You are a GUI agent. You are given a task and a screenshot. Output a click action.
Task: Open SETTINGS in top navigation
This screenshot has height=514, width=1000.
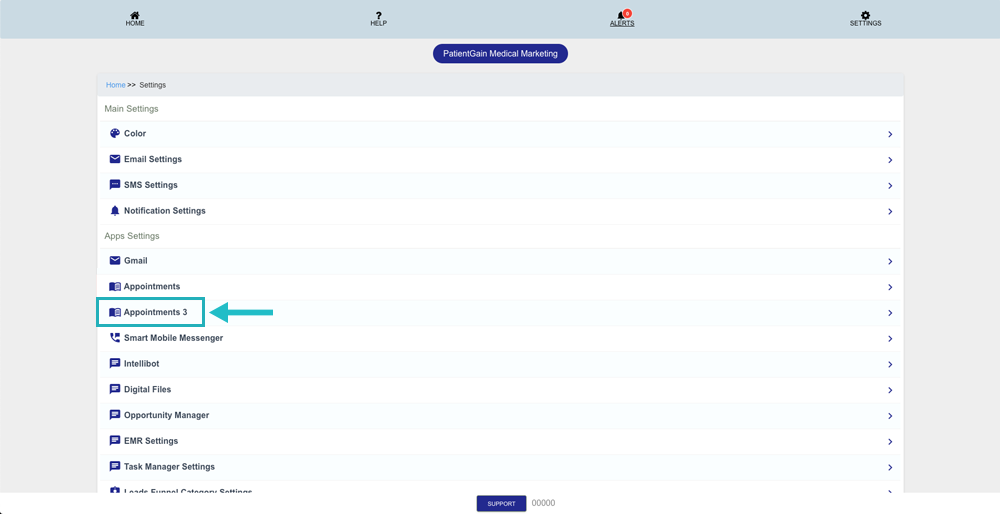865,24
